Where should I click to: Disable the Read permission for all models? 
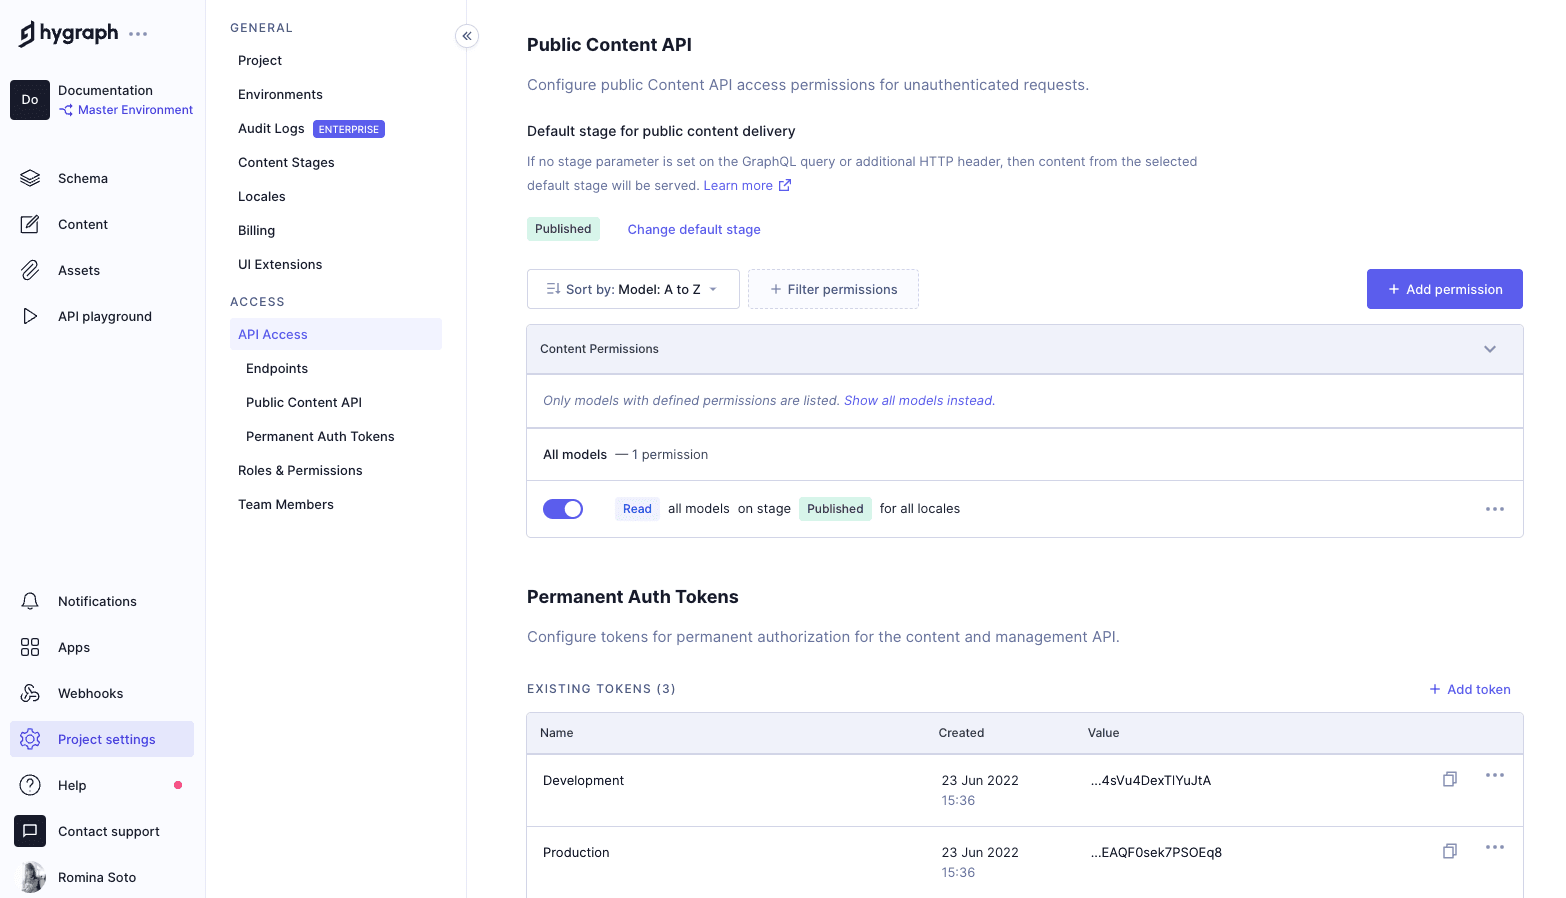(563, 508)
